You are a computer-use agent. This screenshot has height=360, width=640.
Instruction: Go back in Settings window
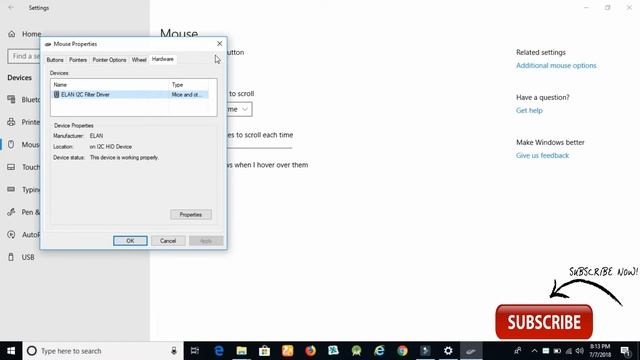(x=11, y=8)
